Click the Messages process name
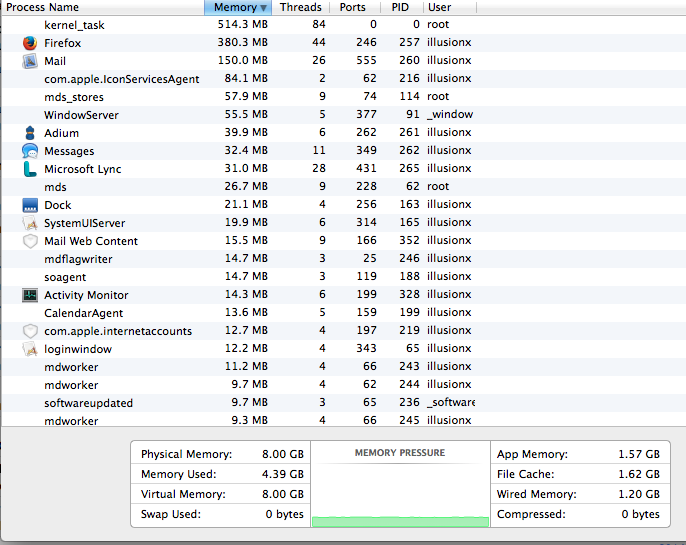Viewport: 686px width, 545px height. click(x=69, y=151)
